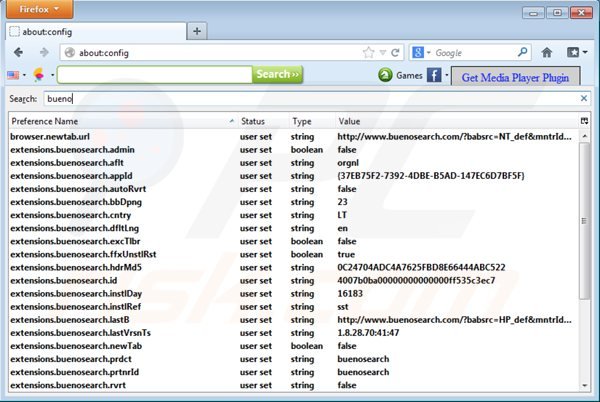
Task: Click the green Search button
Action: [277, 74]
